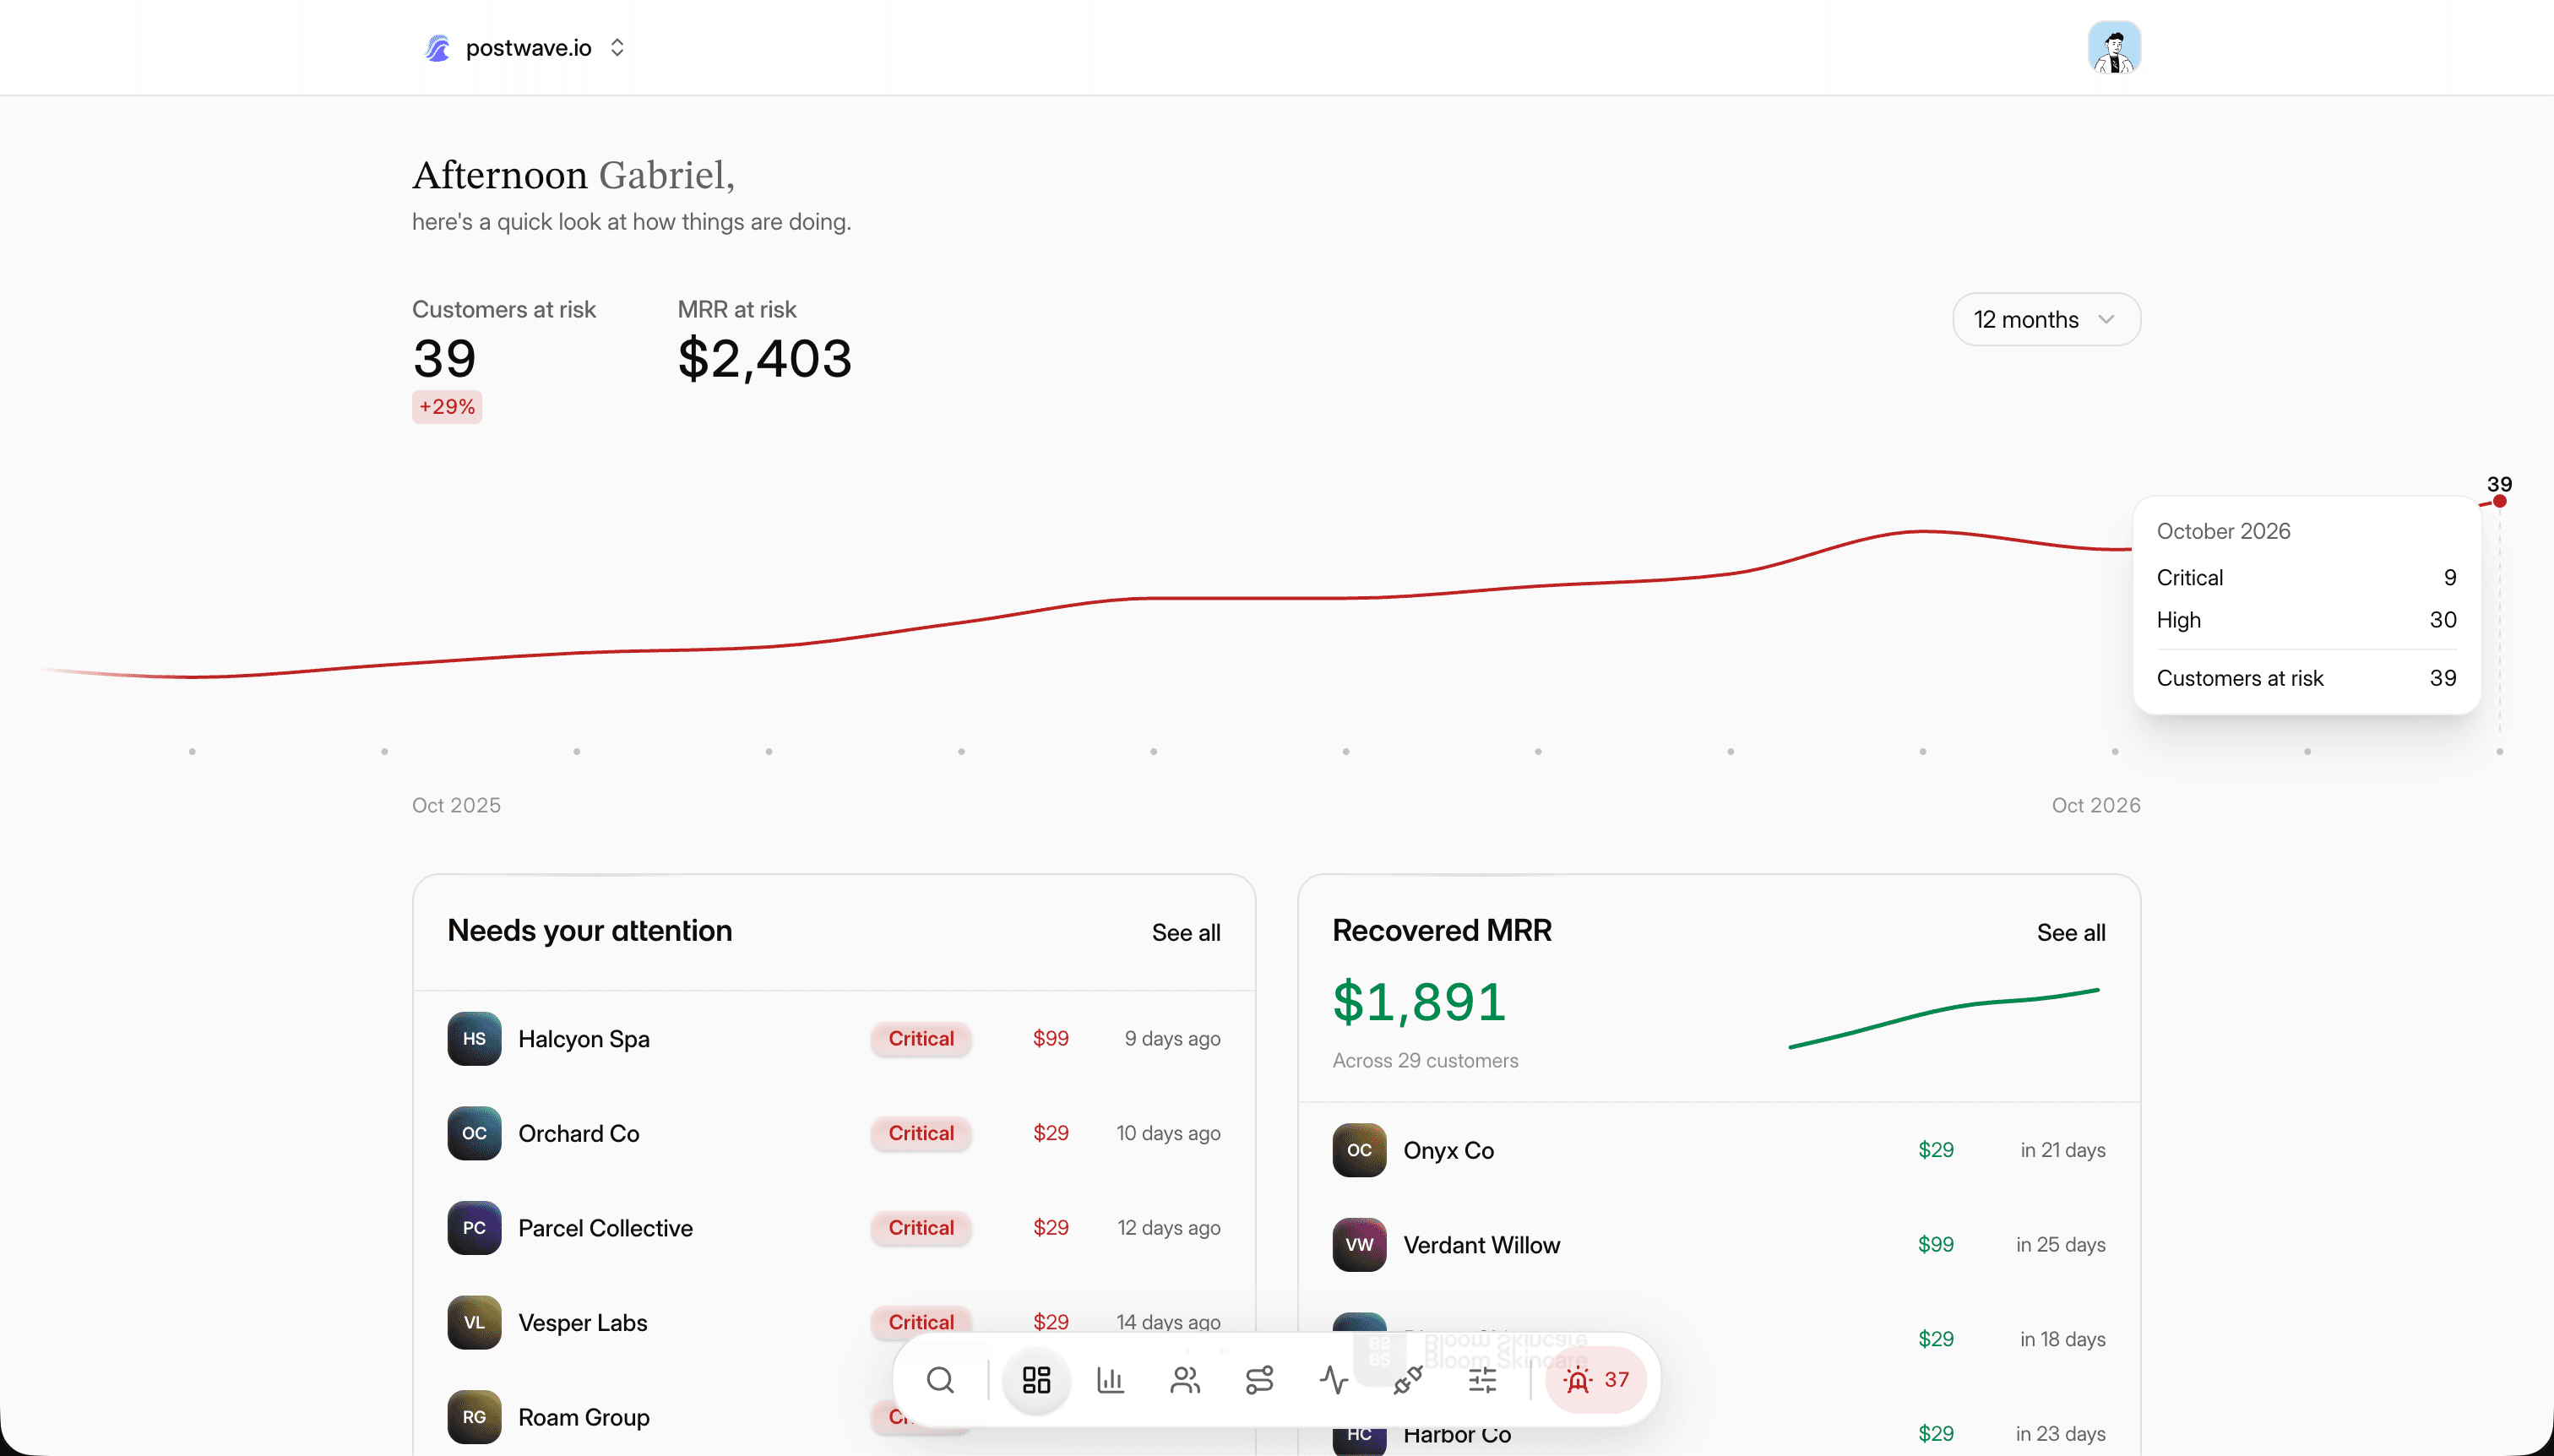
Task: Open the postwave.io workspace switcher
Action: point(526,48)
